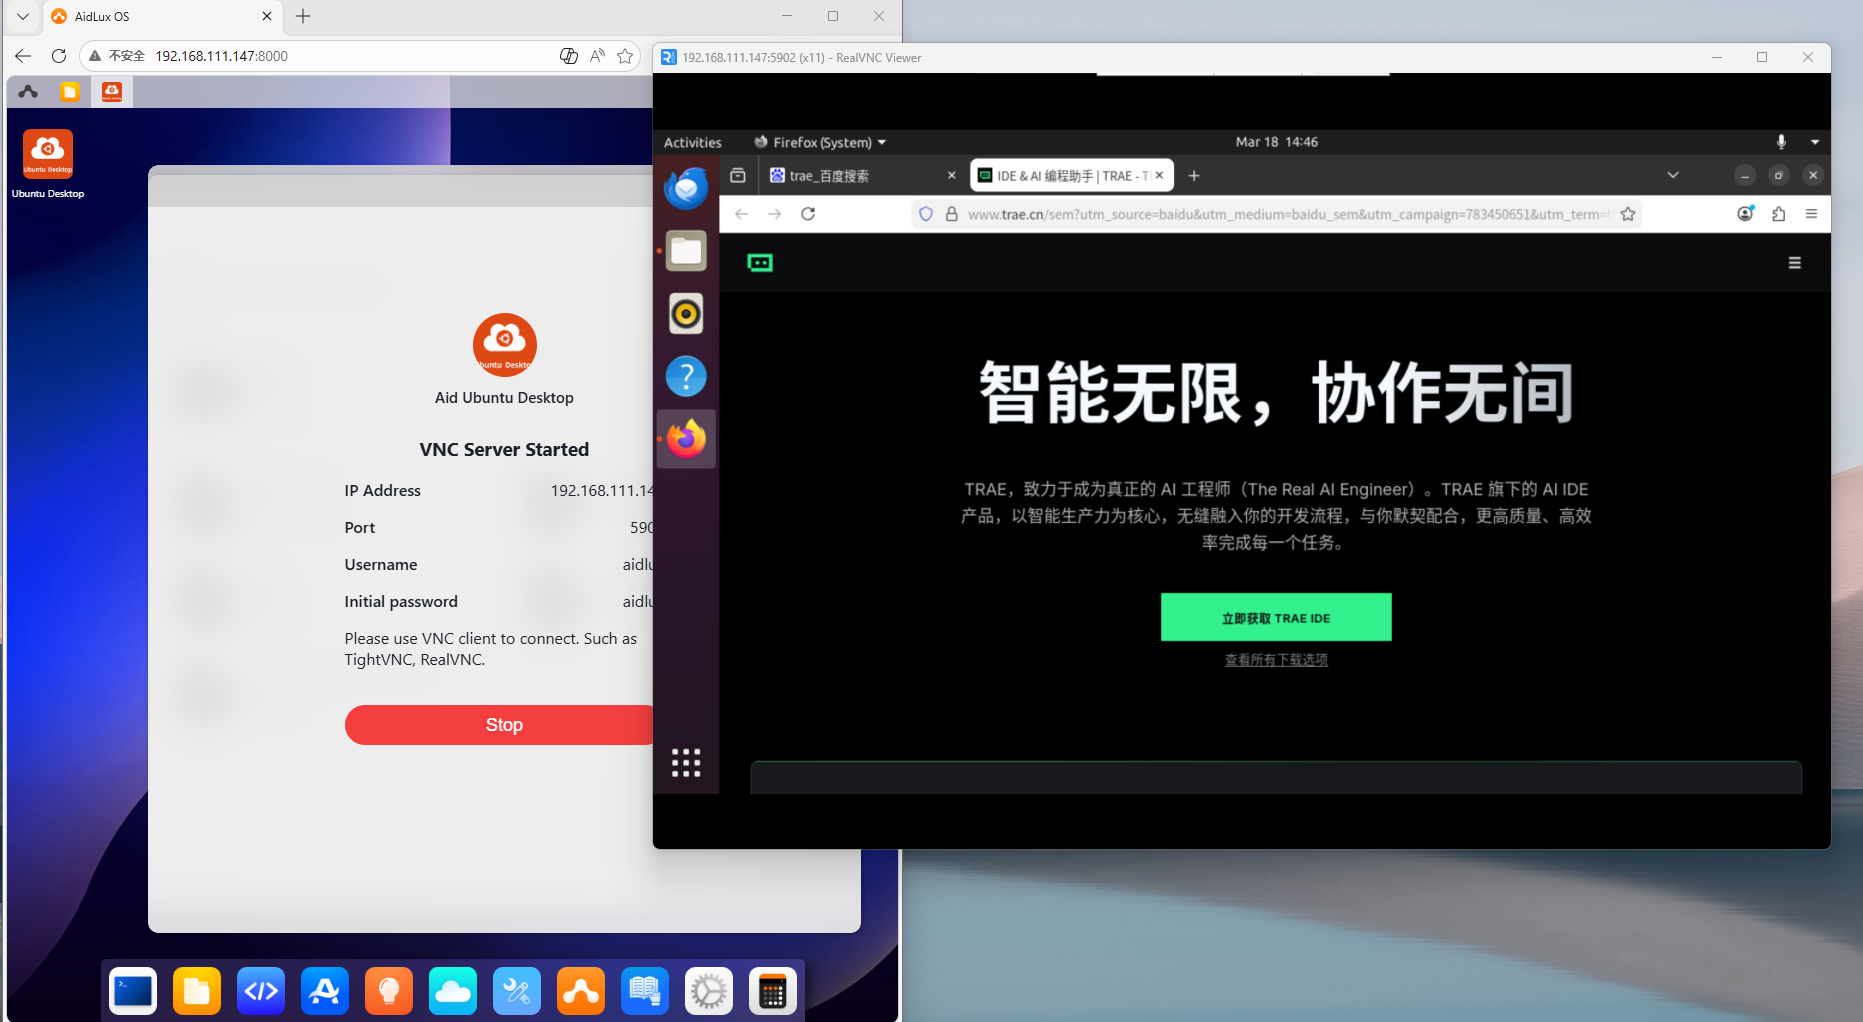Open the wrench and pencil tool in the AidLux dock
Screen dimensions: 1863x1022
coord(517,991)
